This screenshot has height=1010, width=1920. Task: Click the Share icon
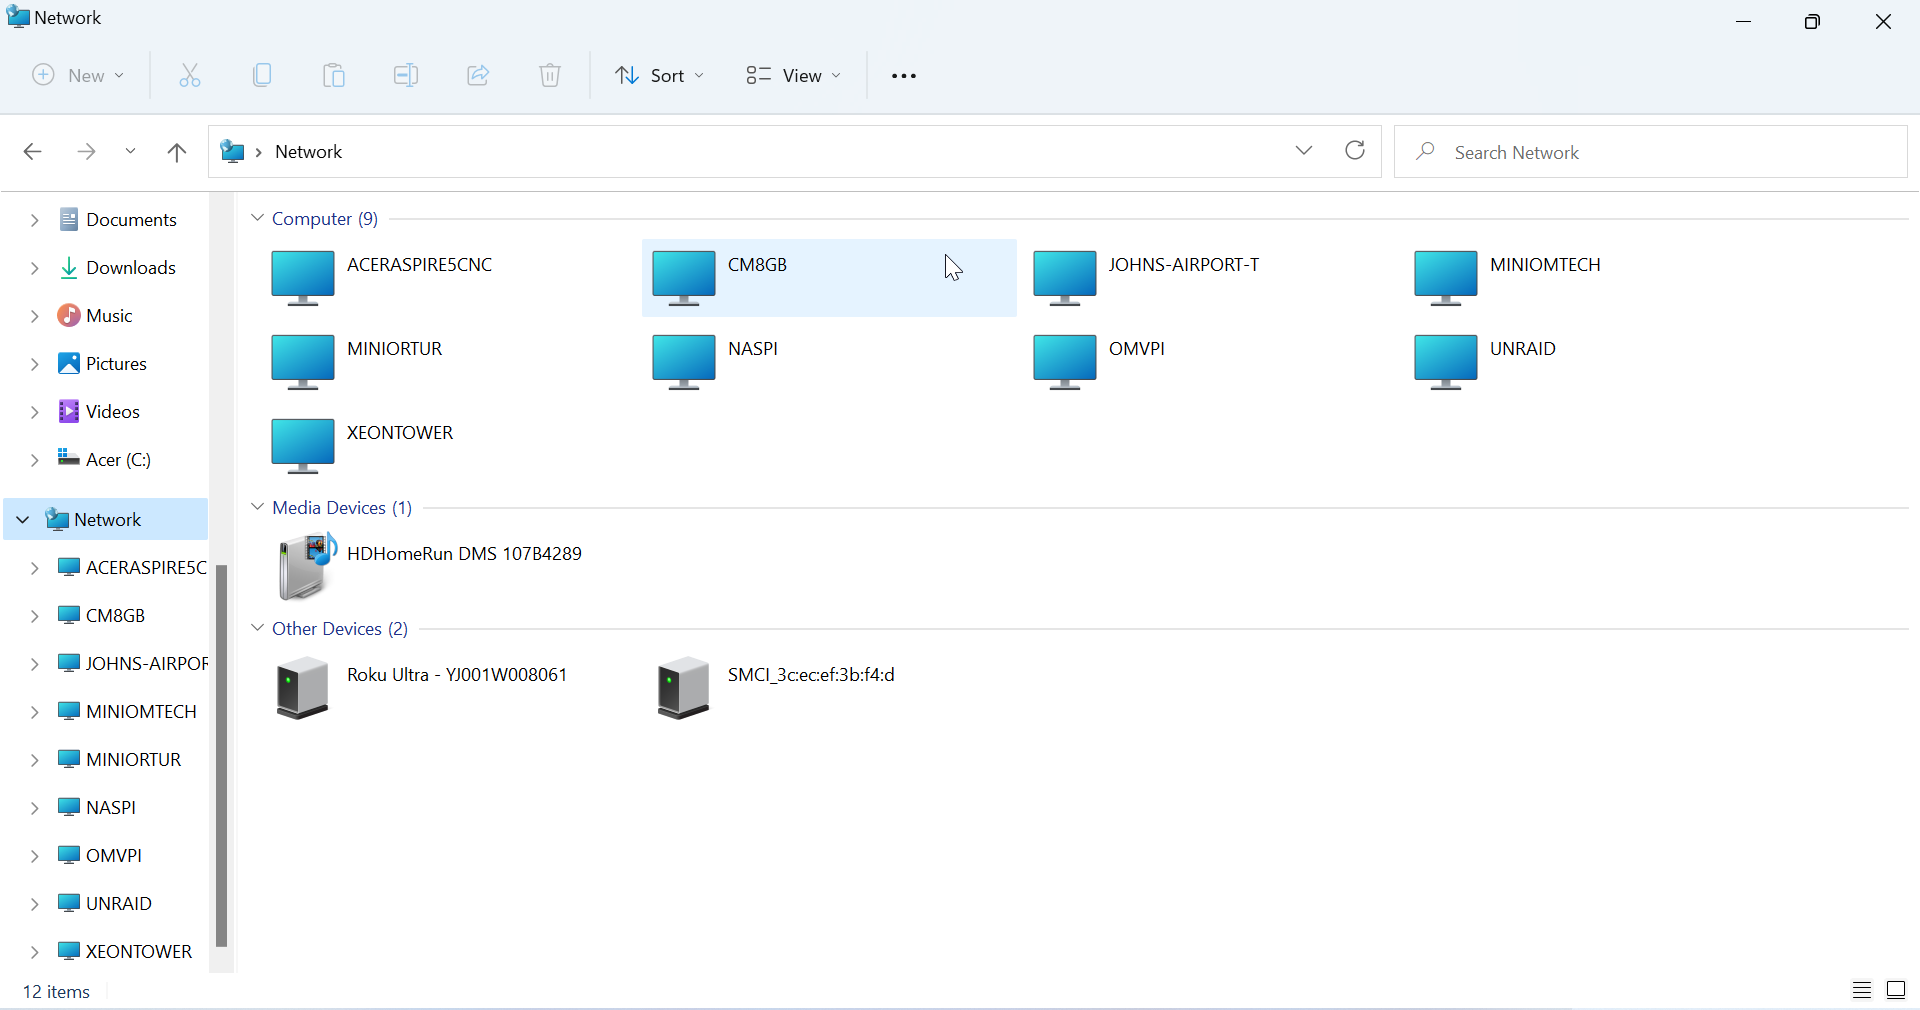478,75
